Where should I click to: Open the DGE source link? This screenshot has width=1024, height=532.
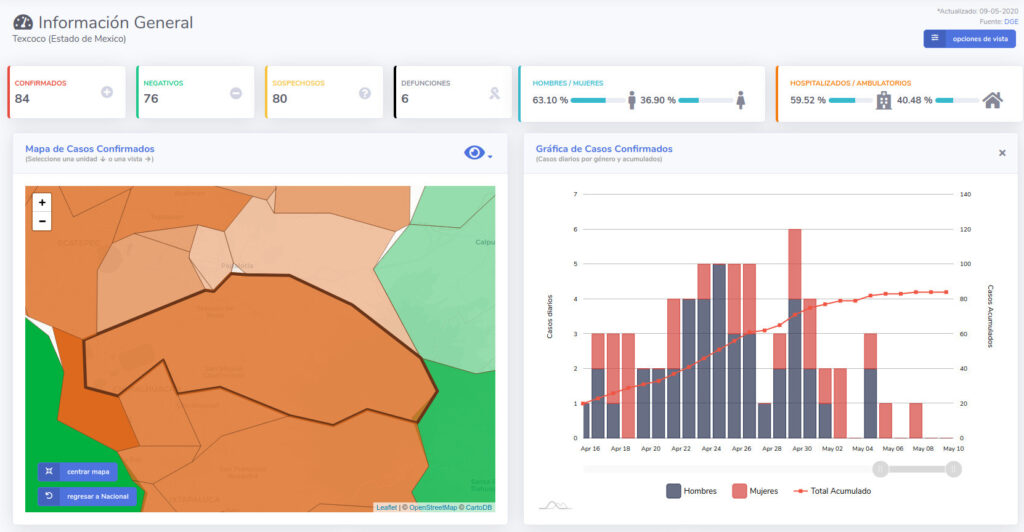pyautogui.click(x=1010, y=21)
